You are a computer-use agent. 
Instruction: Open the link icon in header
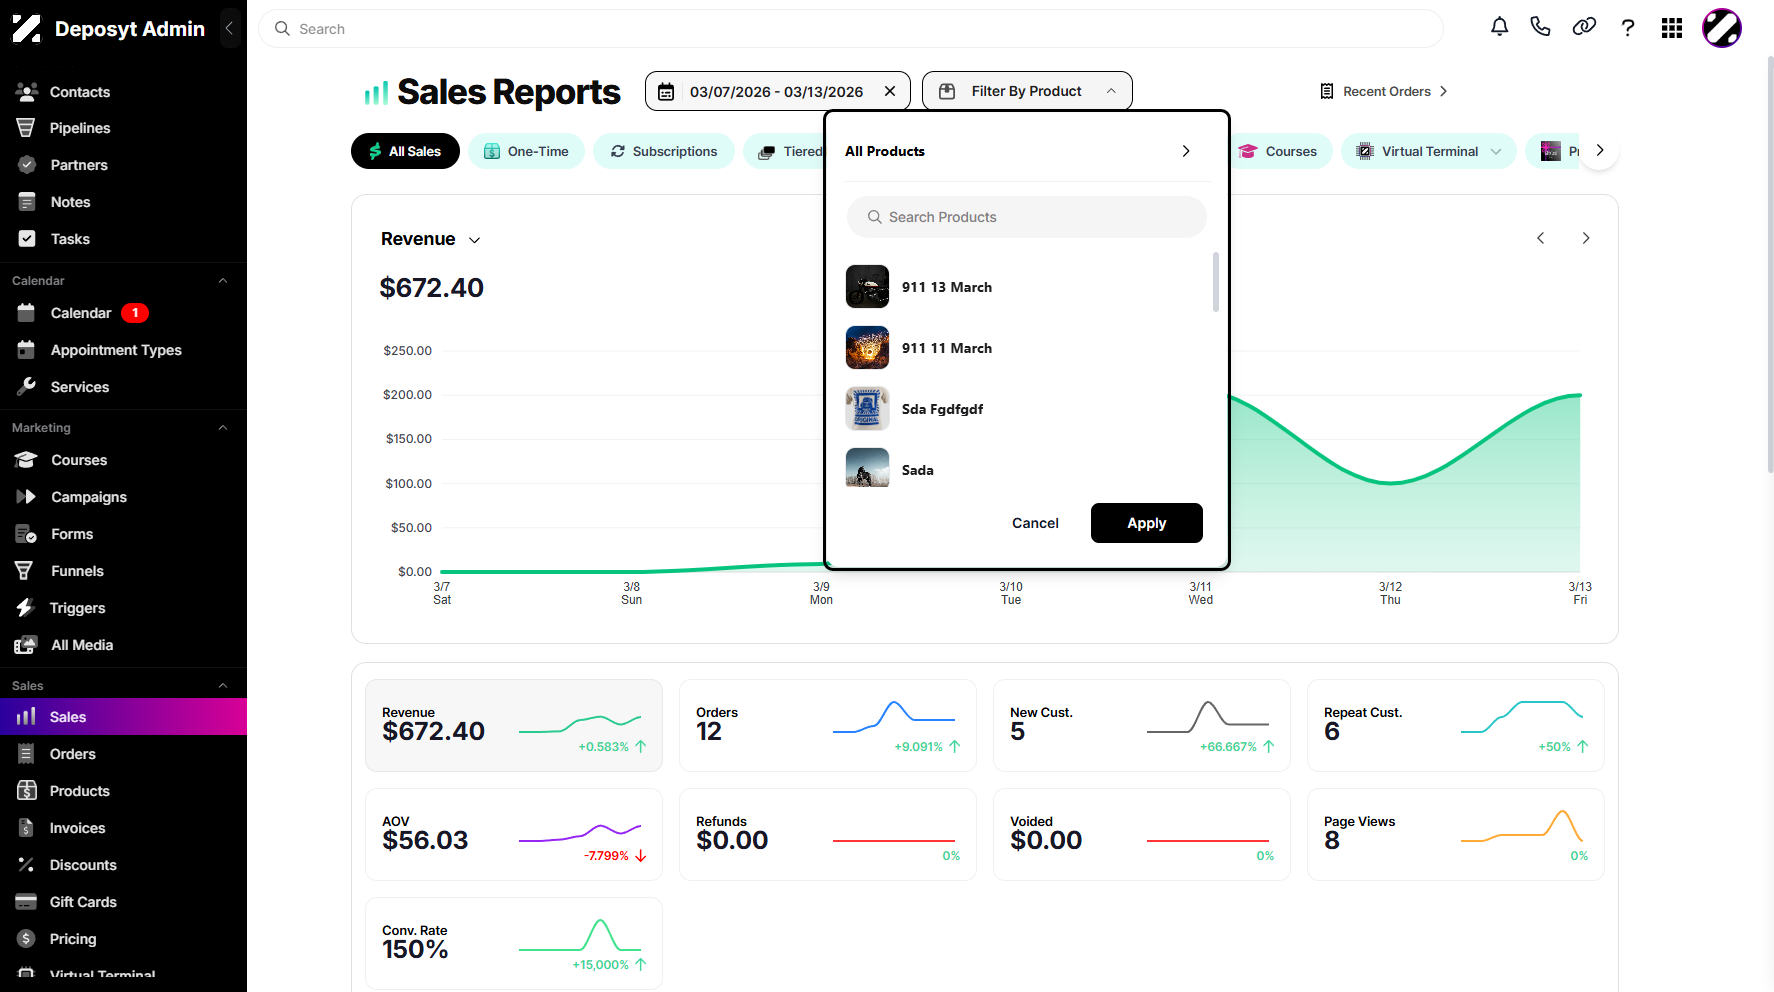1584,28
